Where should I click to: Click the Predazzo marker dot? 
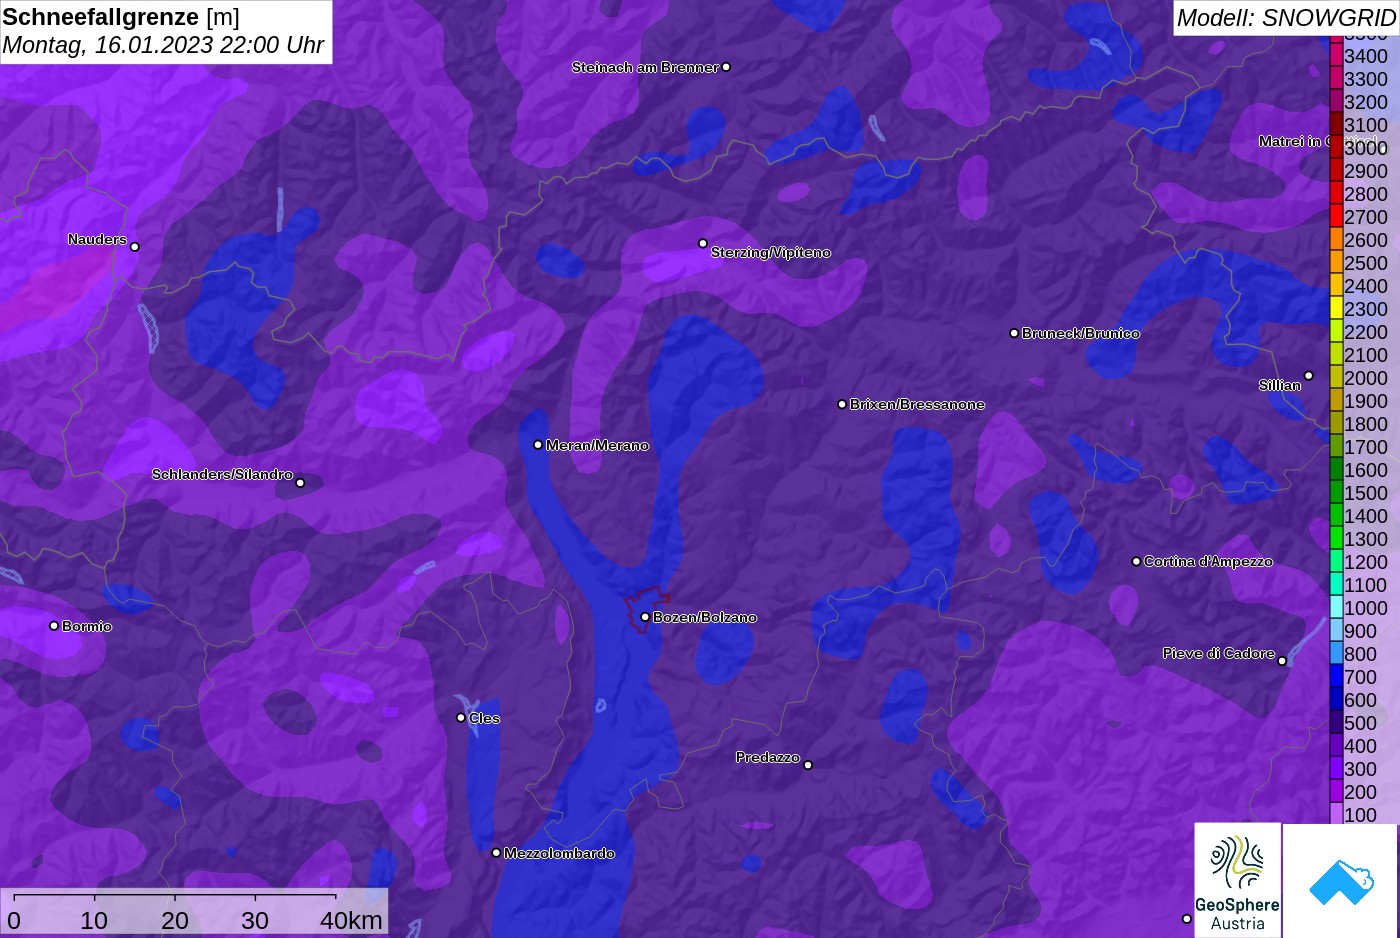pos(808,765)
